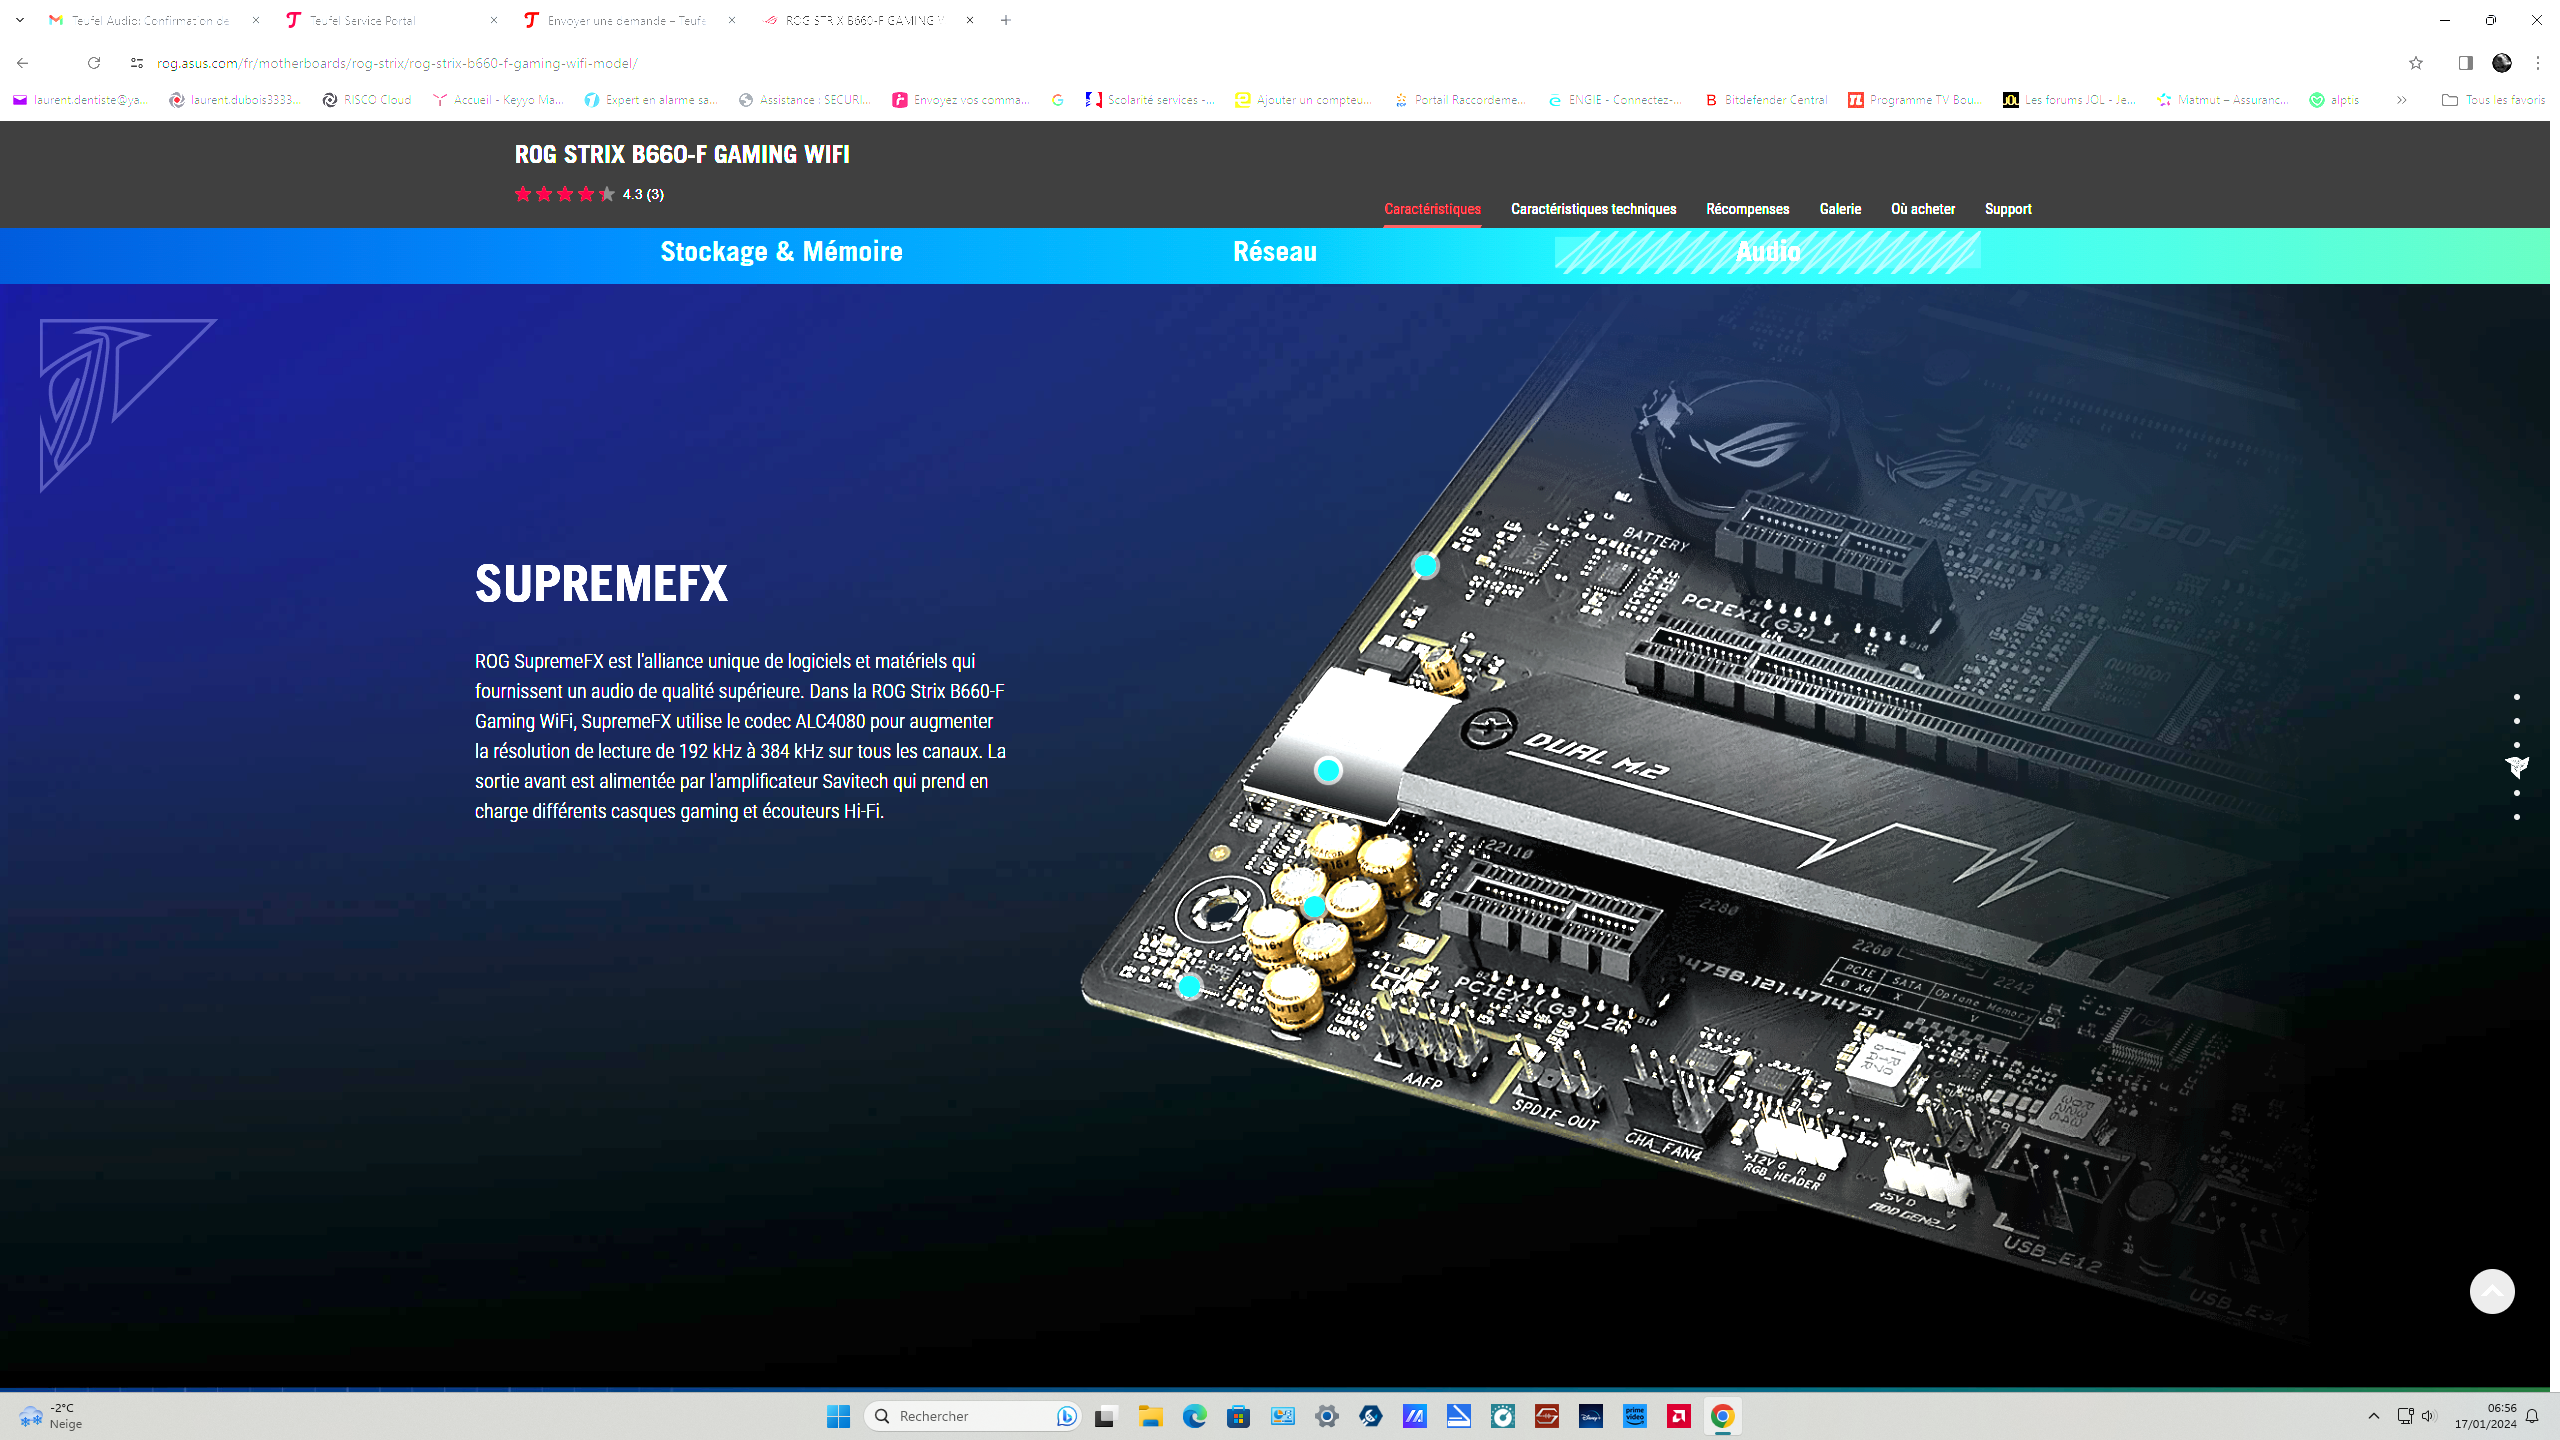Open the alptis bookmark

tap(2335, 100)
